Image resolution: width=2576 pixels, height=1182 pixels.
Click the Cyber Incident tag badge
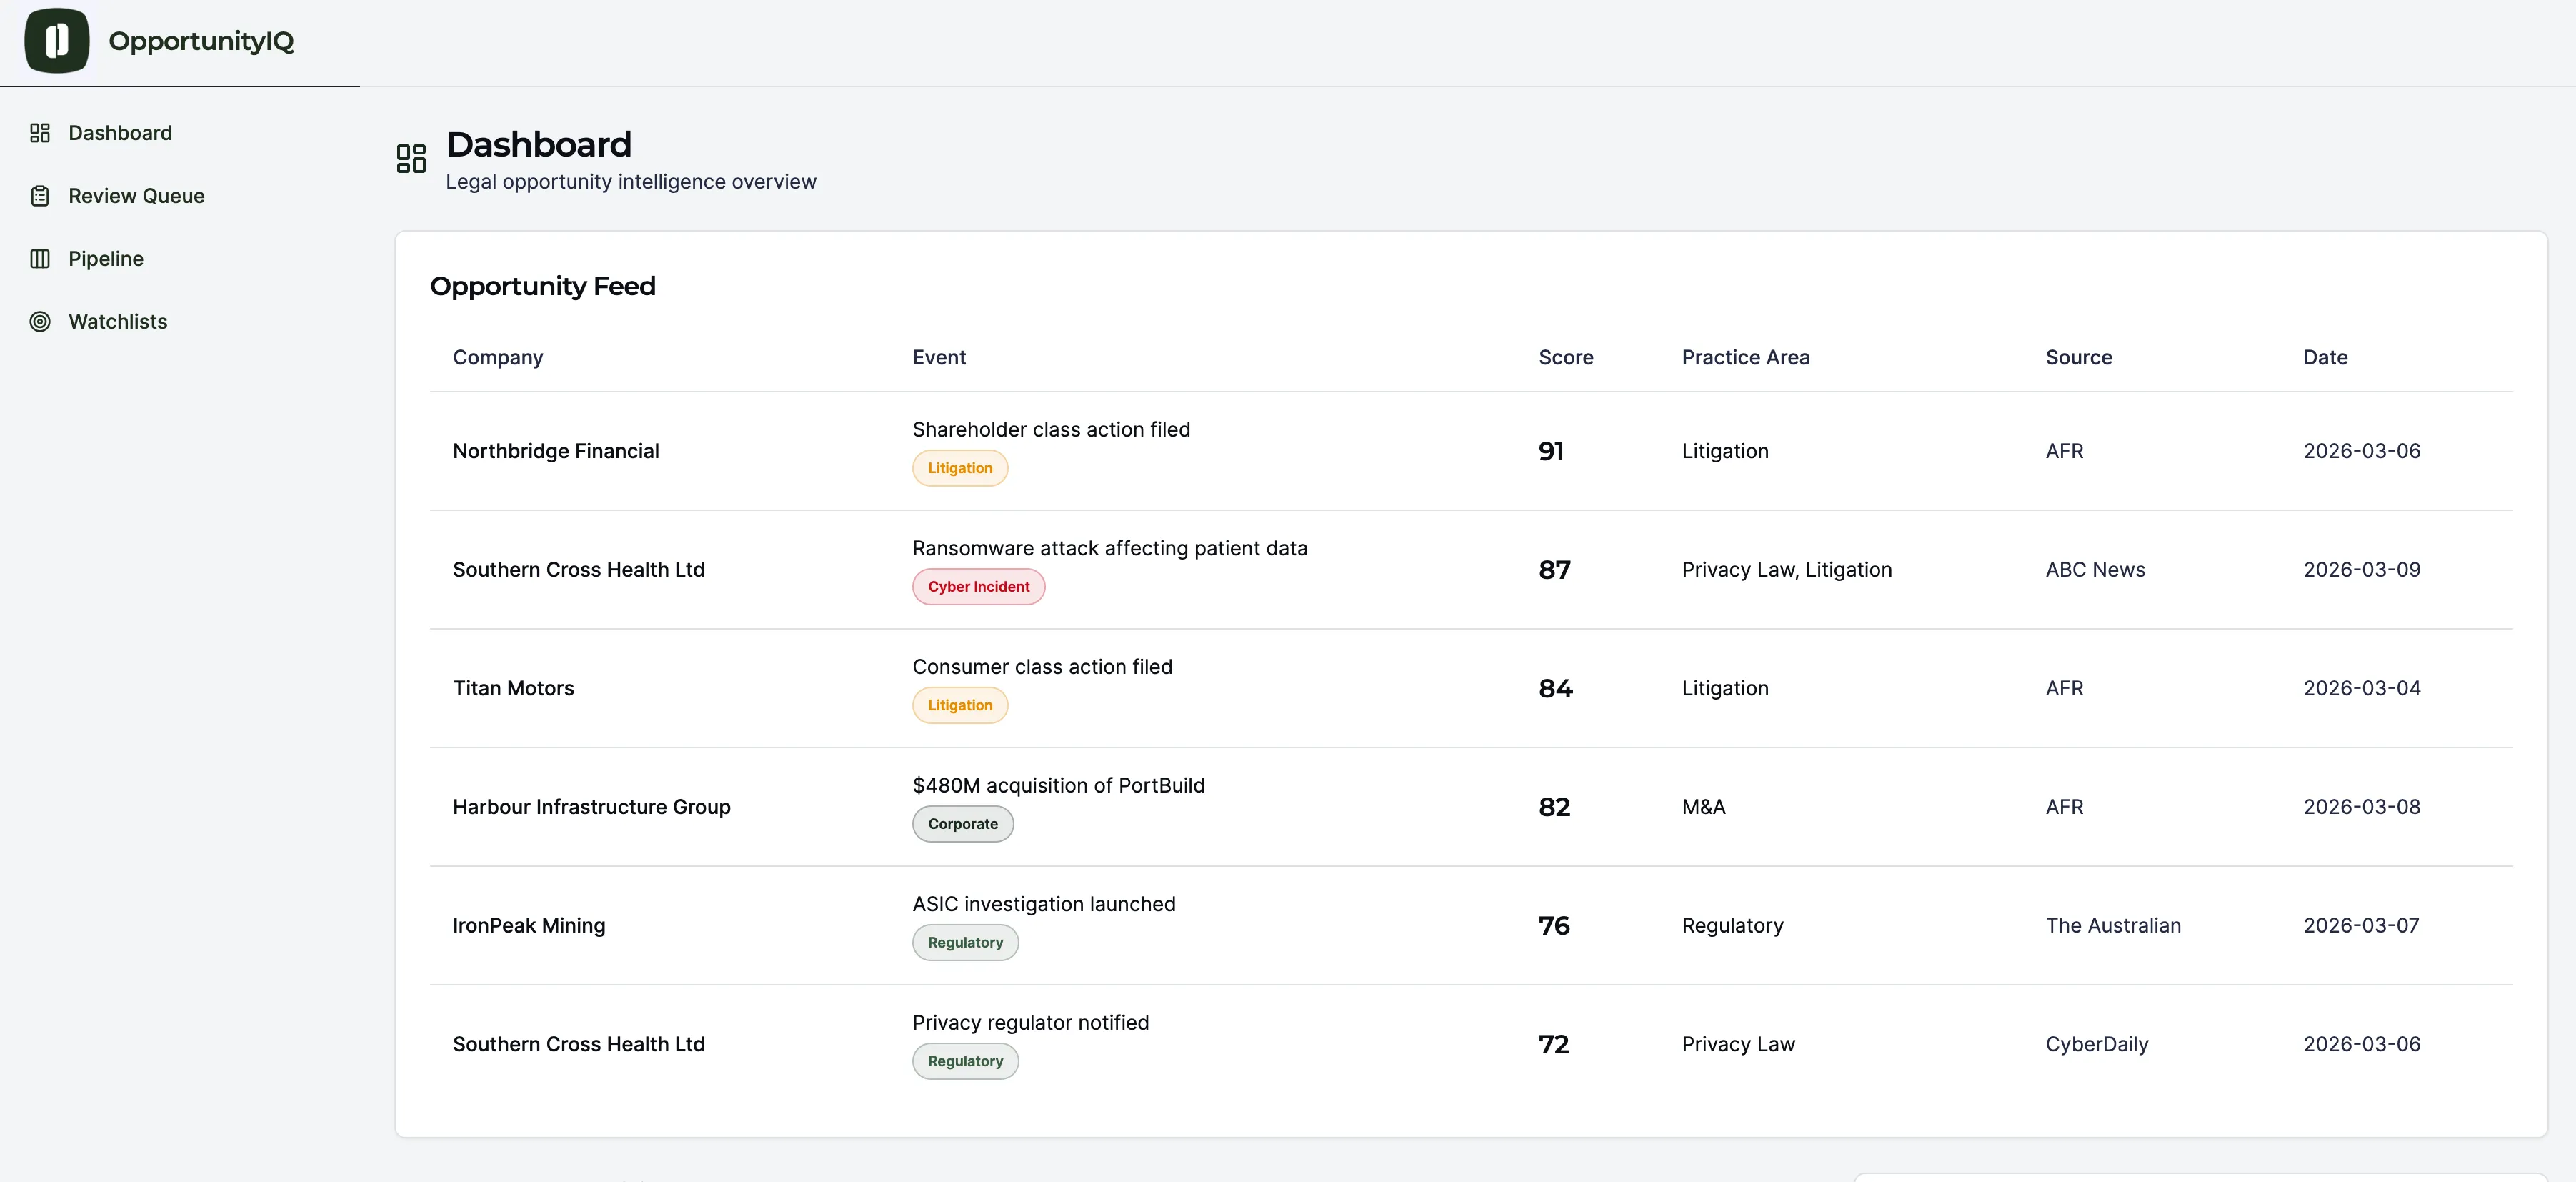pyautogui.click(x=977, y=587)
